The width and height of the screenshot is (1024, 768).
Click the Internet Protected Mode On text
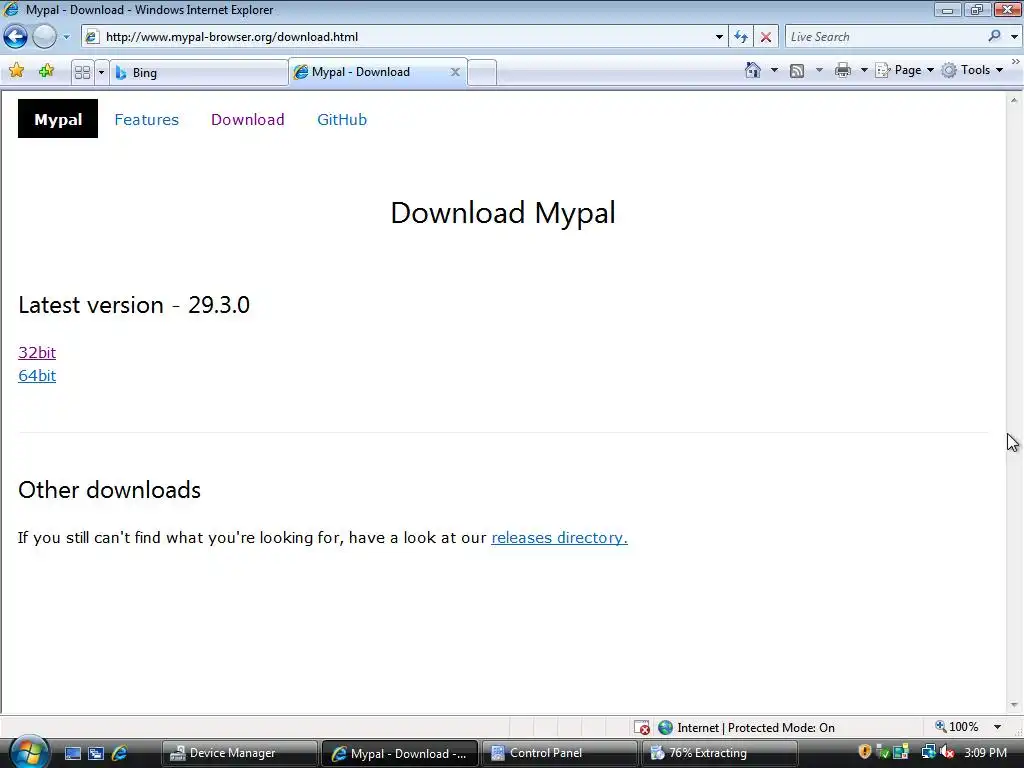[x=756, y=728]
